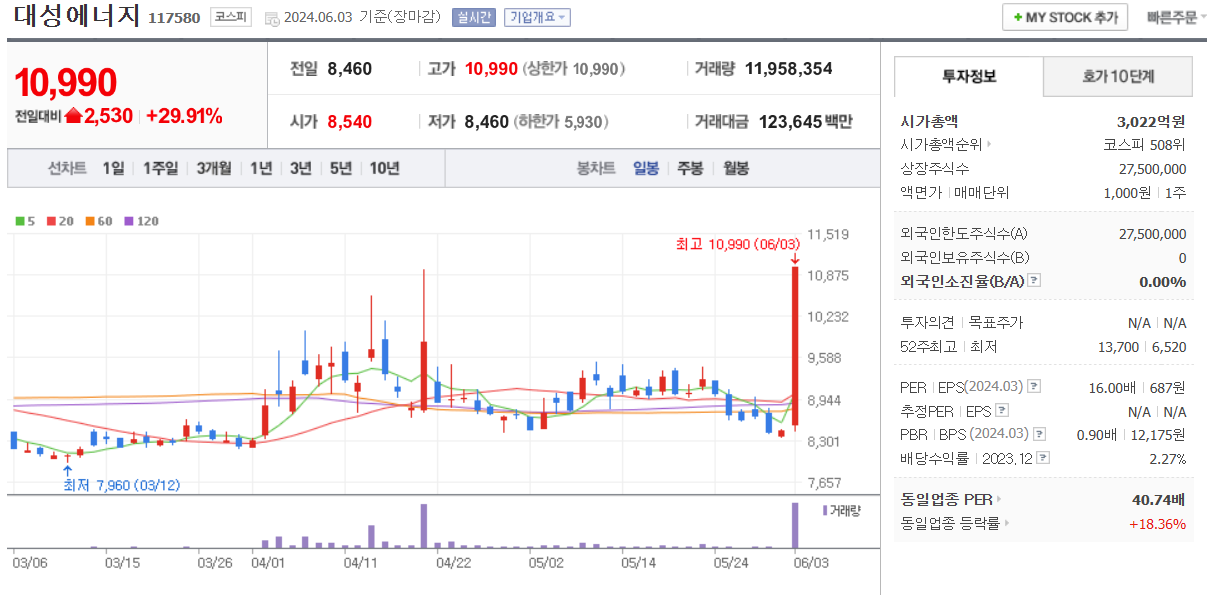The height and width of the screenshot is (595, 1207).
Task: Click the arrow next to 동일업종 PER
Action: (998, 499)
